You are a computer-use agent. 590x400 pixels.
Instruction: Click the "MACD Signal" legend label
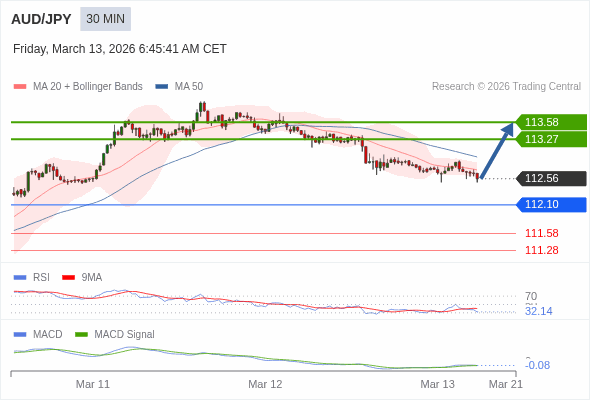click(124, 335)
